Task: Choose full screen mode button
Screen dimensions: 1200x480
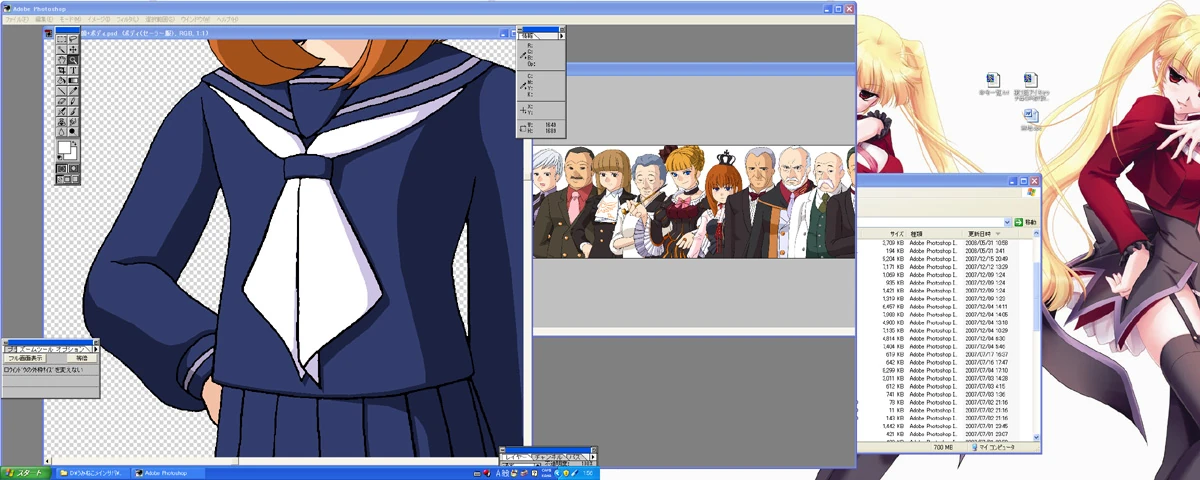Action: click(74, 179)
